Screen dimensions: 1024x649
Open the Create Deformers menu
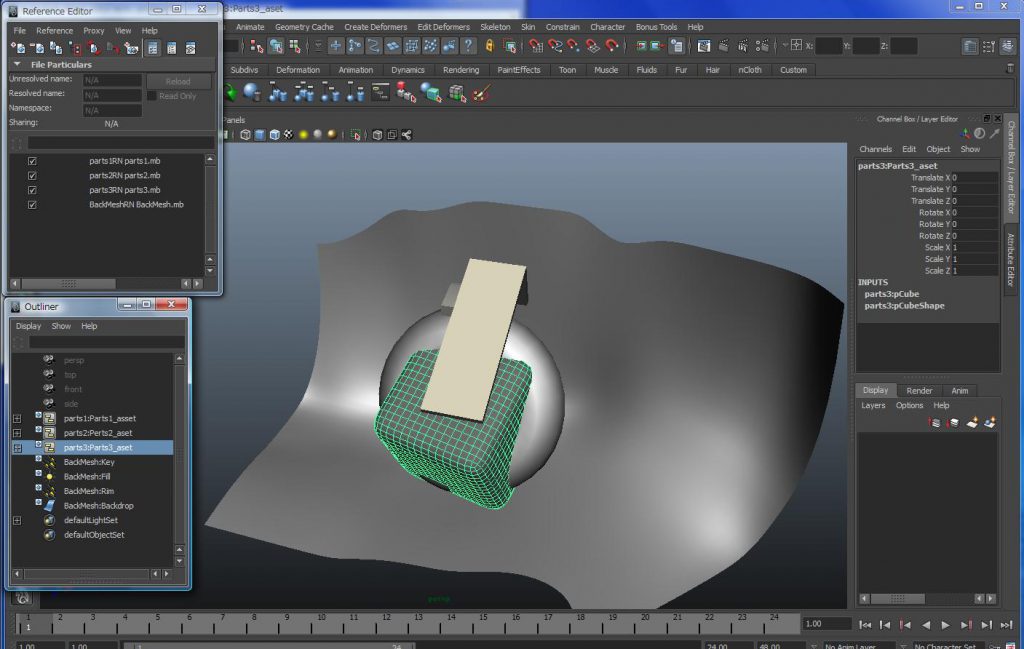coord(376,27)
